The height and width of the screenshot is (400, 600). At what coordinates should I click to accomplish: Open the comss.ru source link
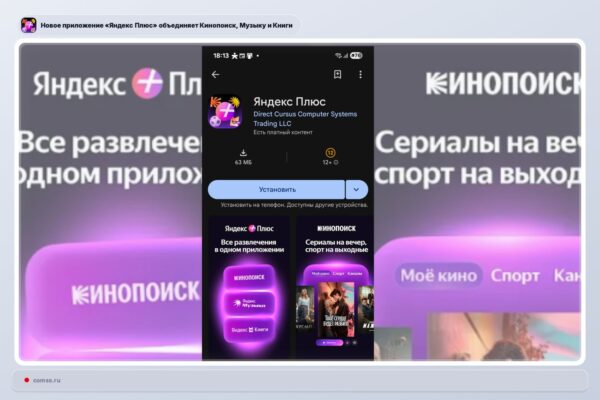click(47, 380)
